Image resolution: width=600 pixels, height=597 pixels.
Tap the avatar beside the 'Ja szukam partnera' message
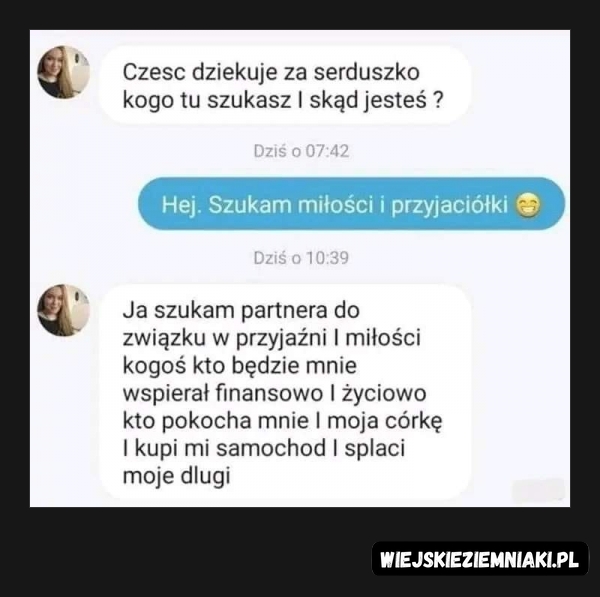click(x=63, y=310)
